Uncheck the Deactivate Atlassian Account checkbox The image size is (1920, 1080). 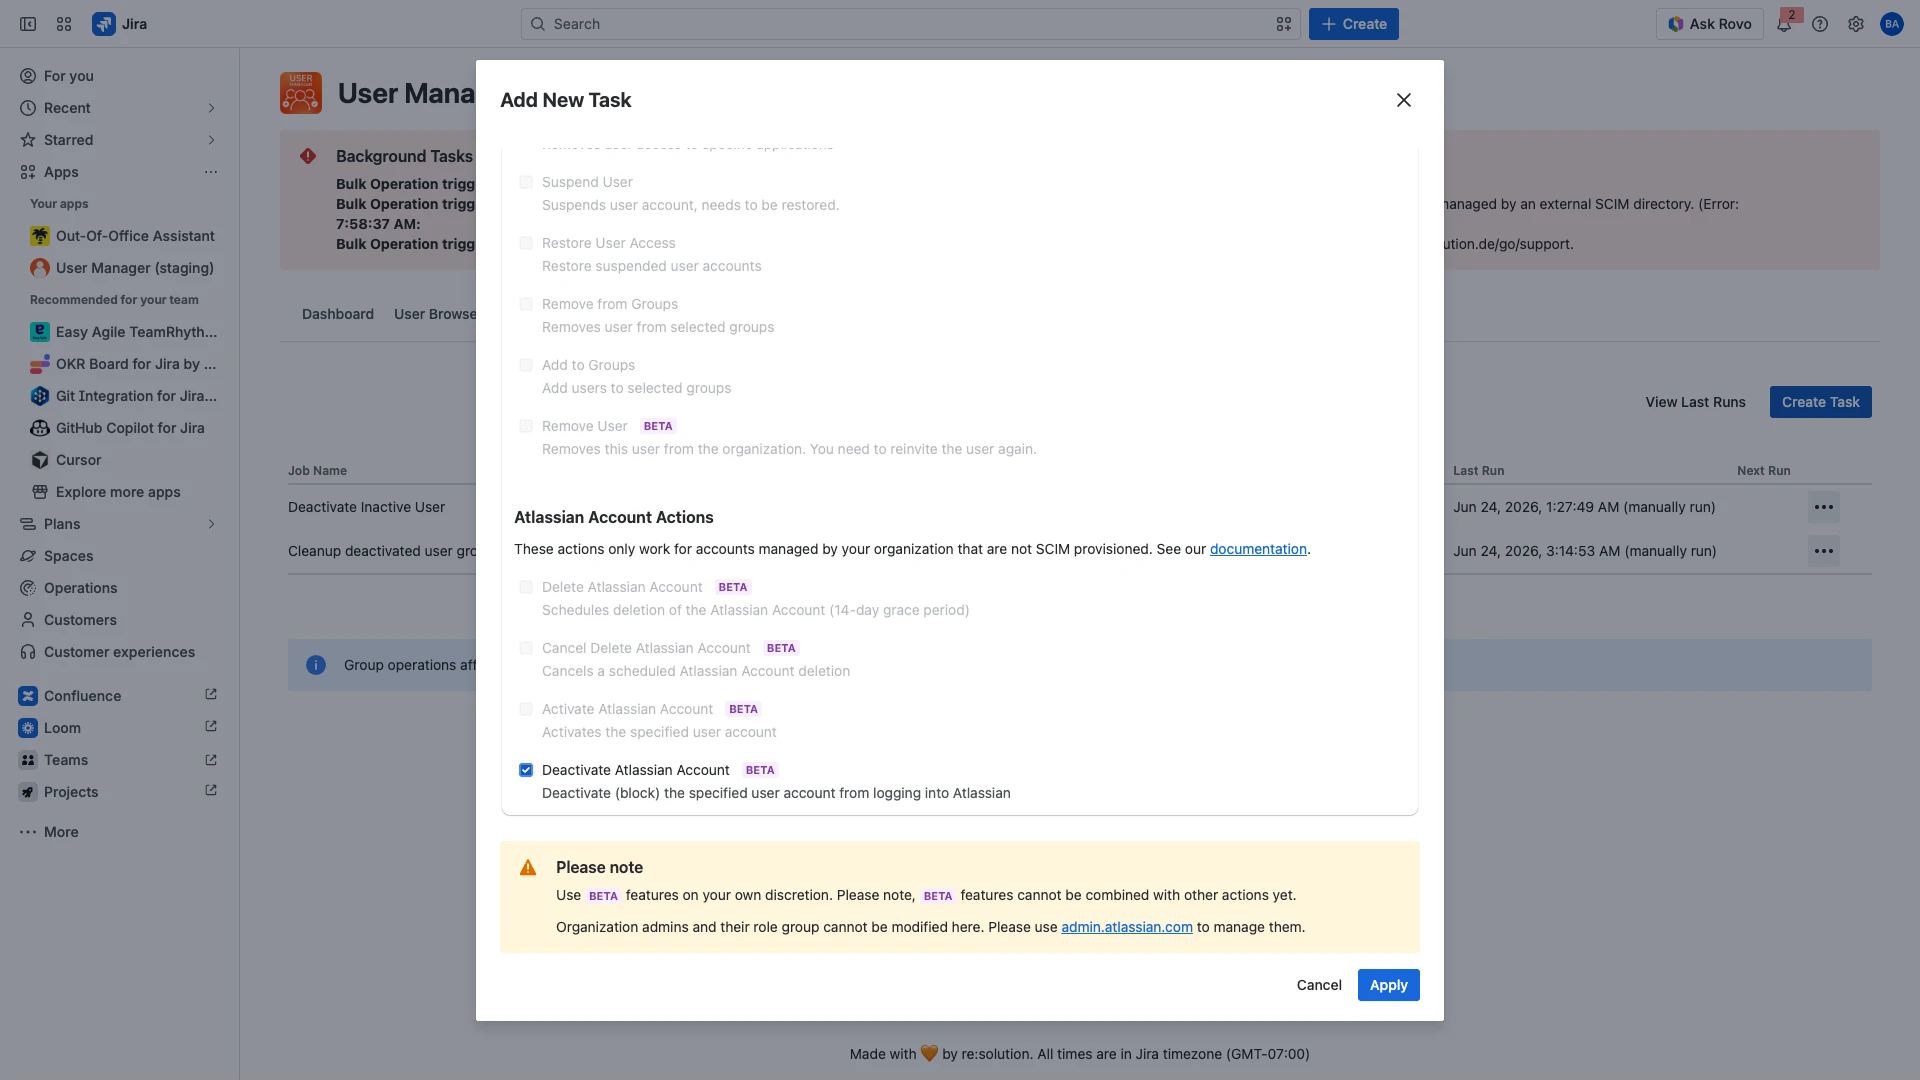526,770
